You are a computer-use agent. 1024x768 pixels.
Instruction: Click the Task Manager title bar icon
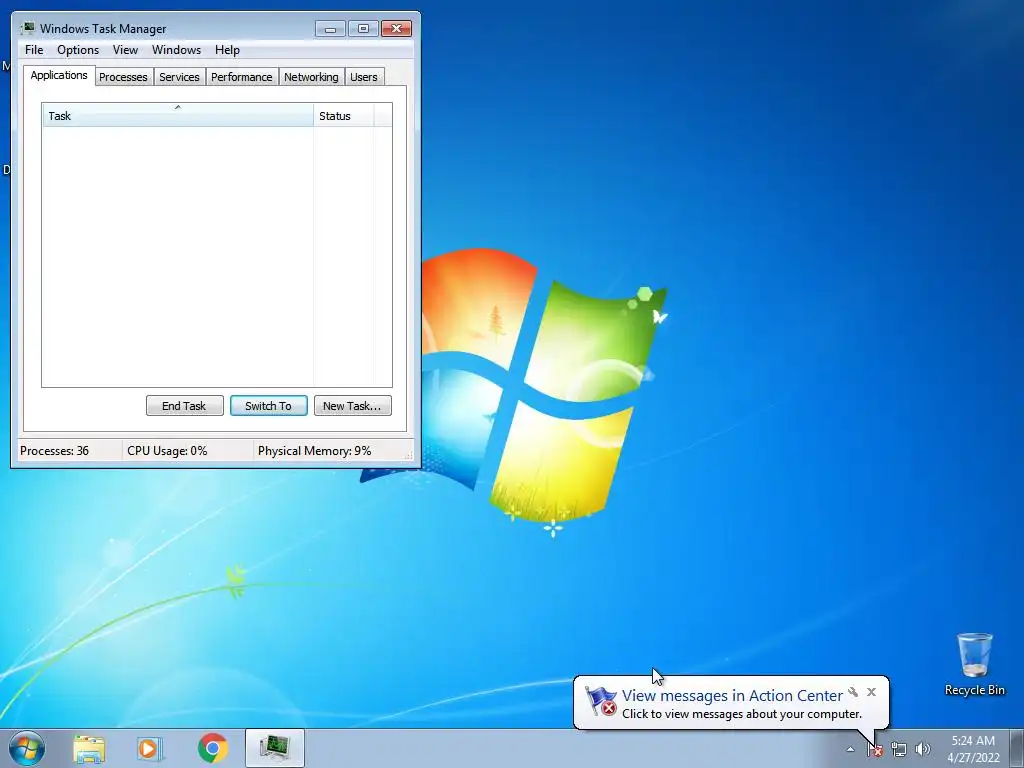(27, 28)
